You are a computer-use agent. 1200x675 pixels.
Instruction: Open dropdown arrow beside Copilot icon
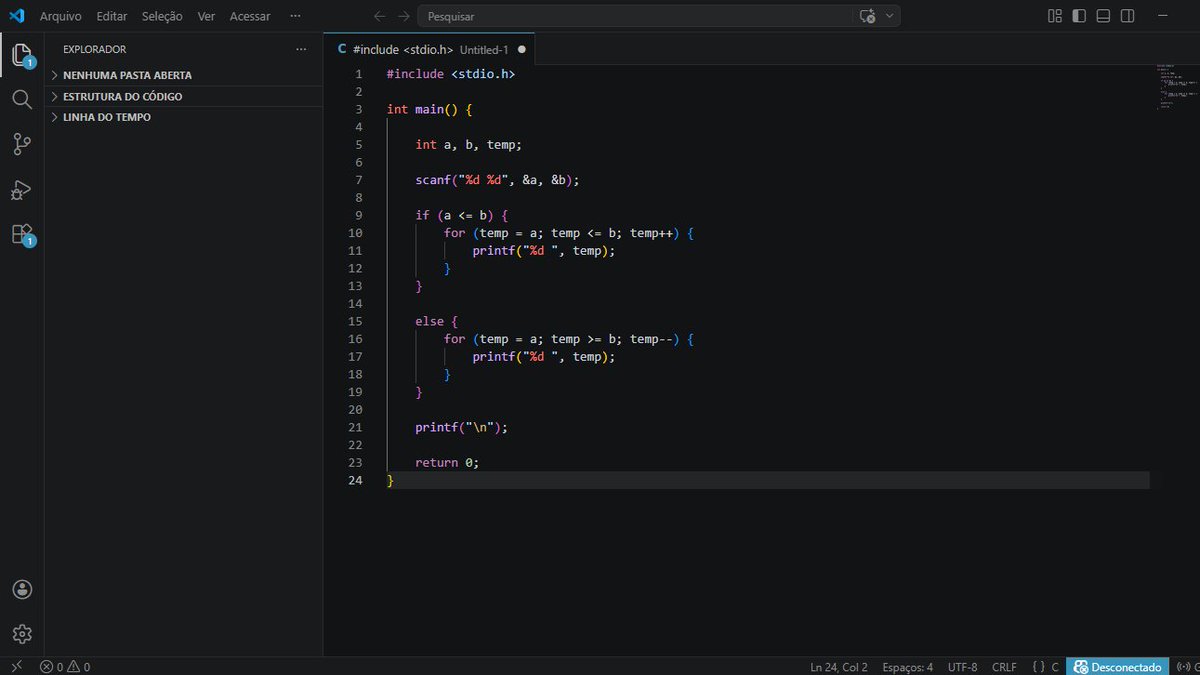pos(889,16)
